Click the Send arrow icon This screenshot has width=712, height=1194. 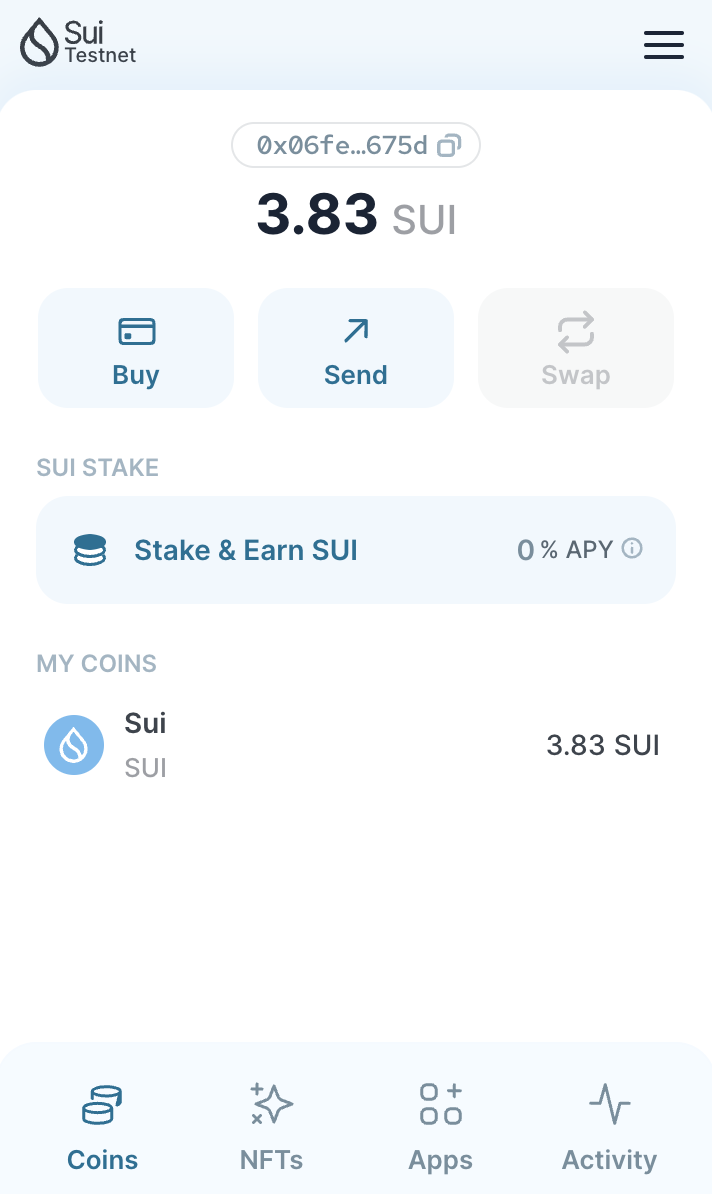tap(355, 330)
